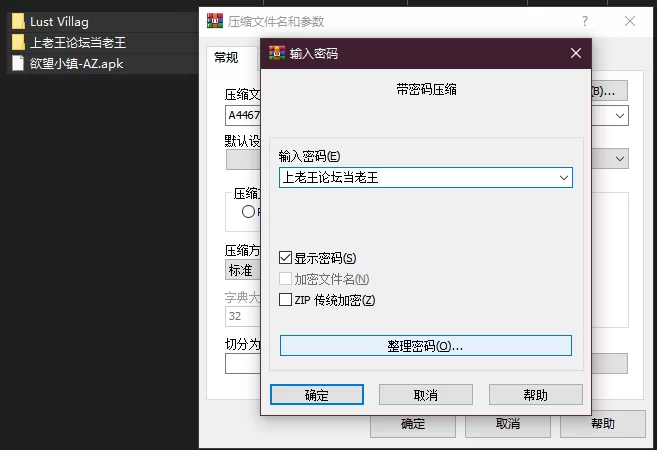Click the WinRAR icon in password dialog title
The height and width of the screenshot is (450, 657).
pos(277,53)
